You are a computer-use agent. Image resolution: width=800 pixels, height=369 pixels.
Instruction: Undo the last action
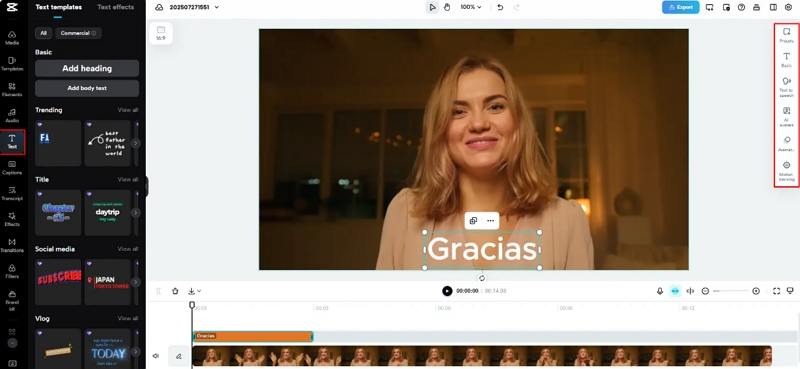[500, 7]
